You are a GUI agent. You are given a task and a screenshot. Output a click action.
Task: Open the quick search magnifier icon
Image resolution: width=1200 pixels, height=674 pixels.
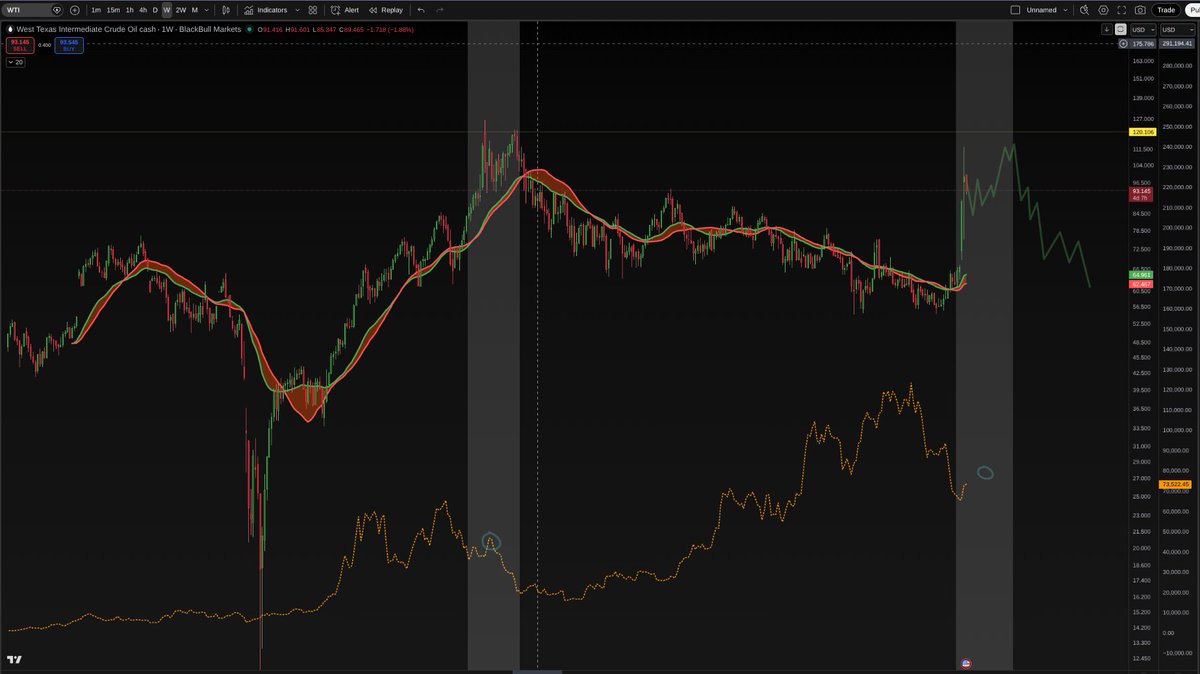(x=1084, y=10)
